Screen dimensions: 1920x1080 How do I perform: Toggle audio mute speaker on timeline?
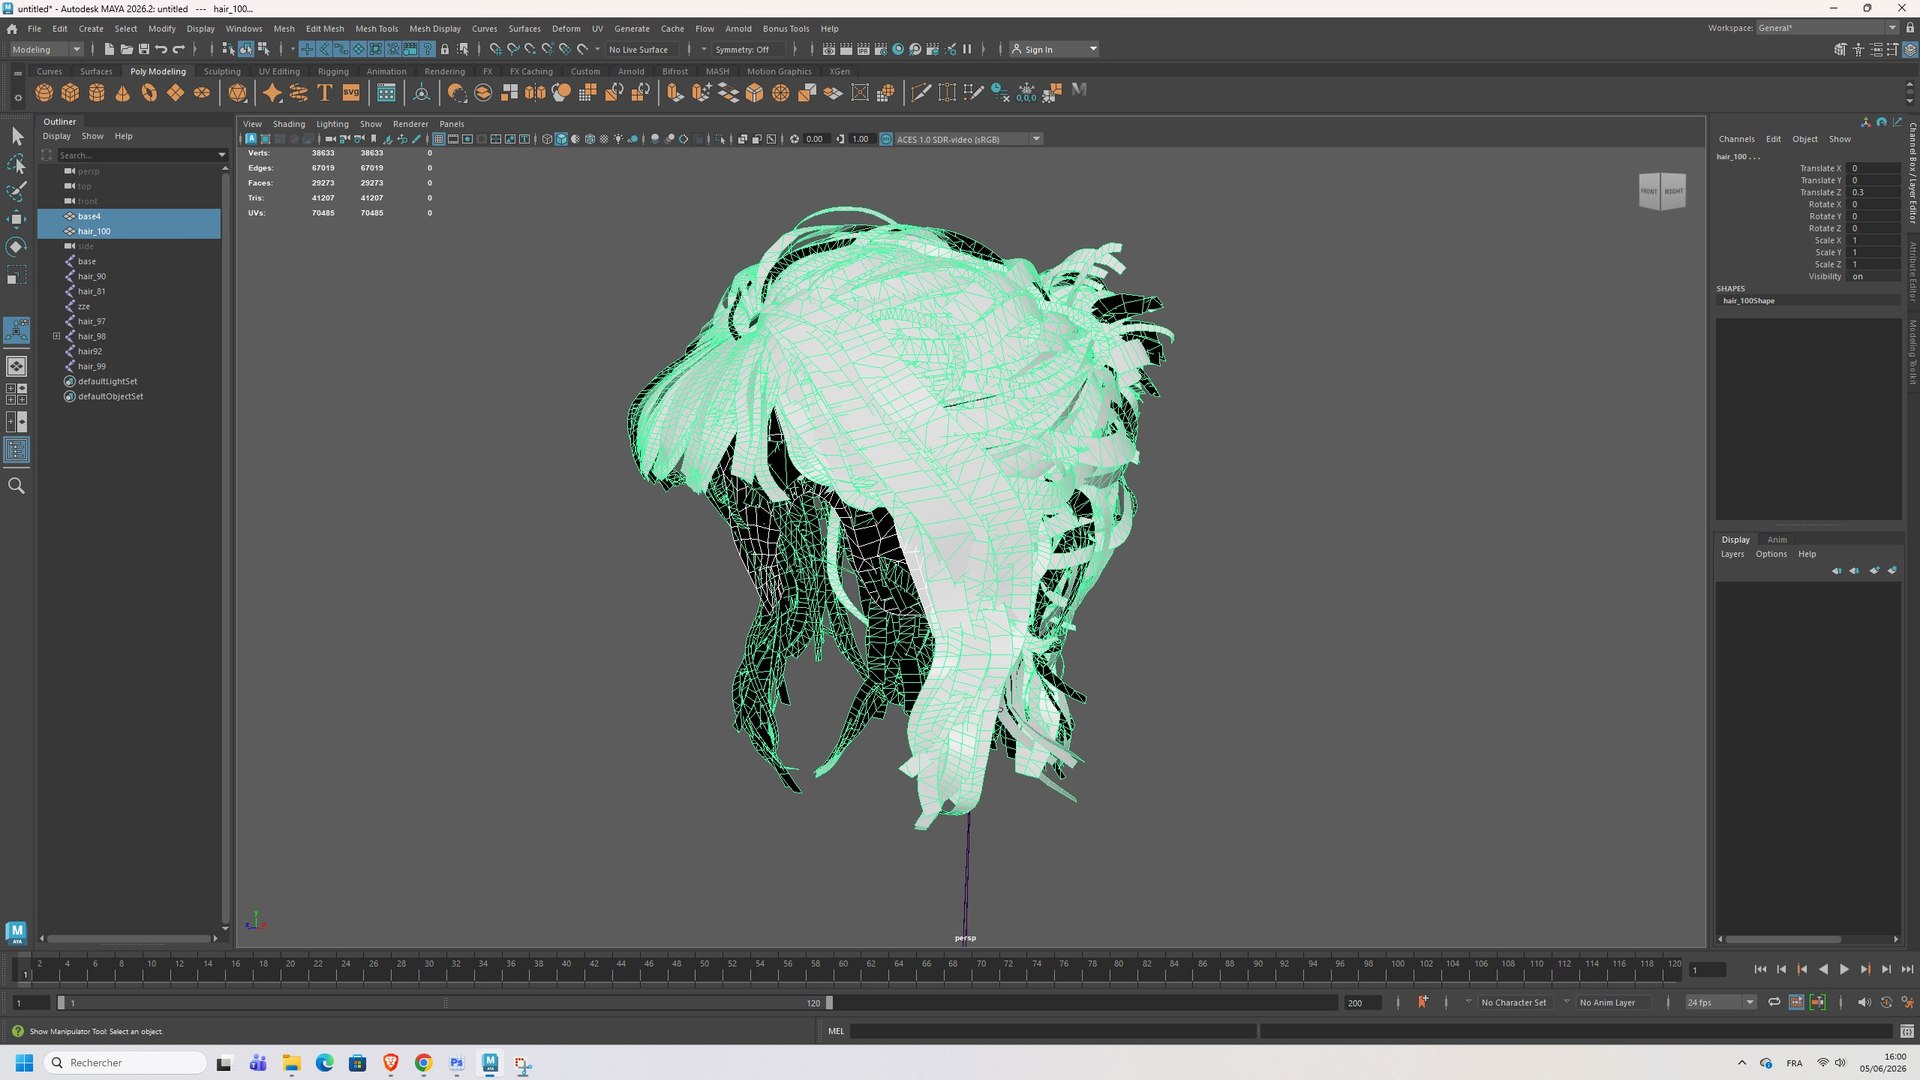pos(1864,1002)
